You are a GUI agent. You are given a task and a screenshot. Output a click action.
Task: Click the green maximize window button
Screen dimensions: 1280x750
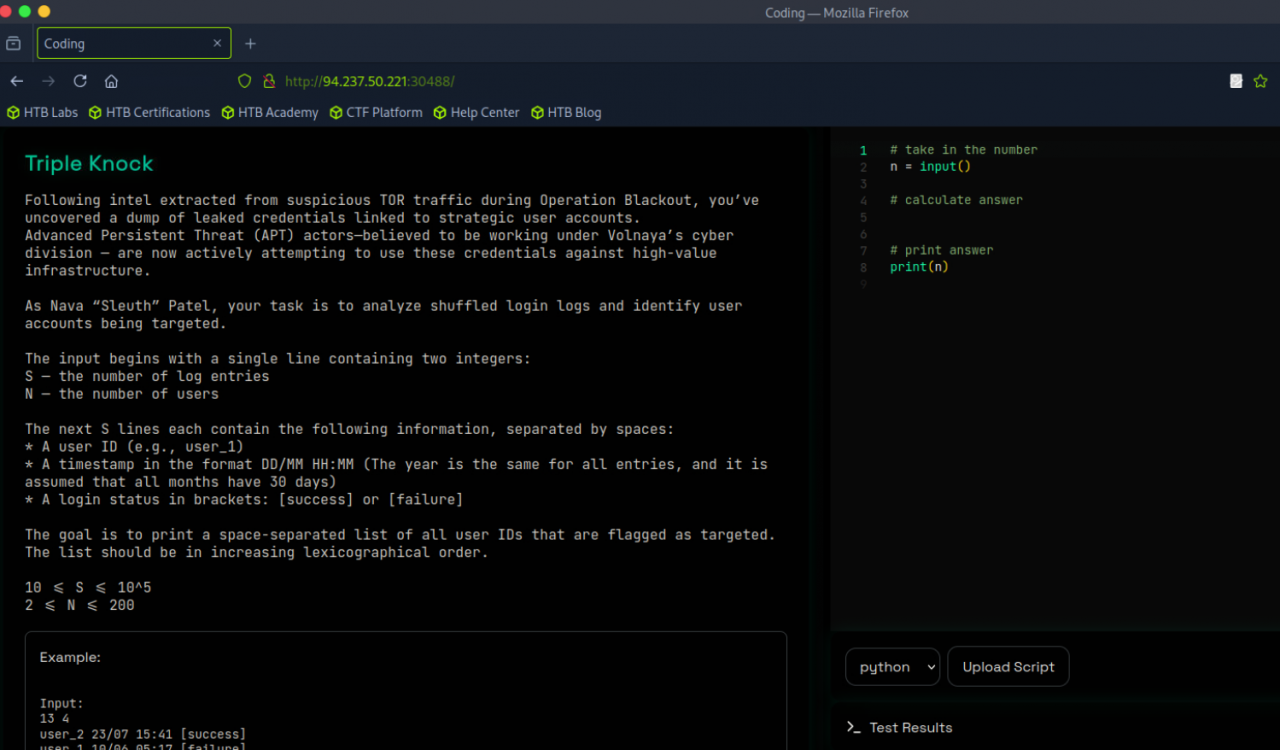[25, 11]
